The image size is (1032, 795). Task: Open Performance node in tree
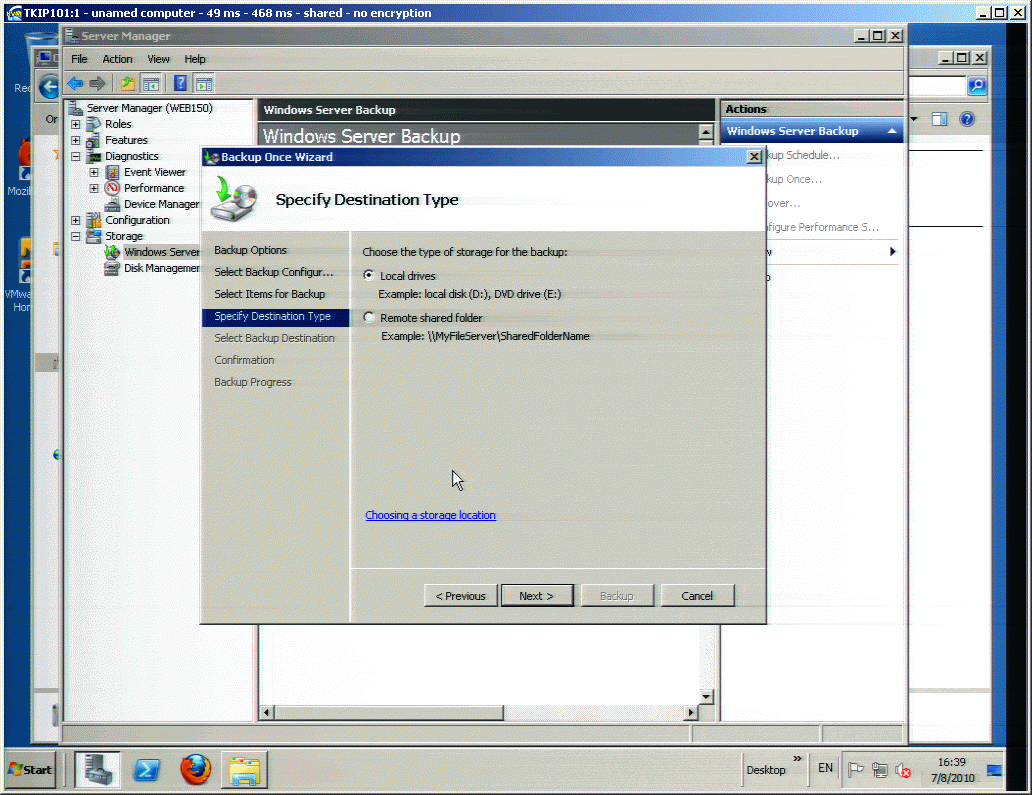click(154, 188)
